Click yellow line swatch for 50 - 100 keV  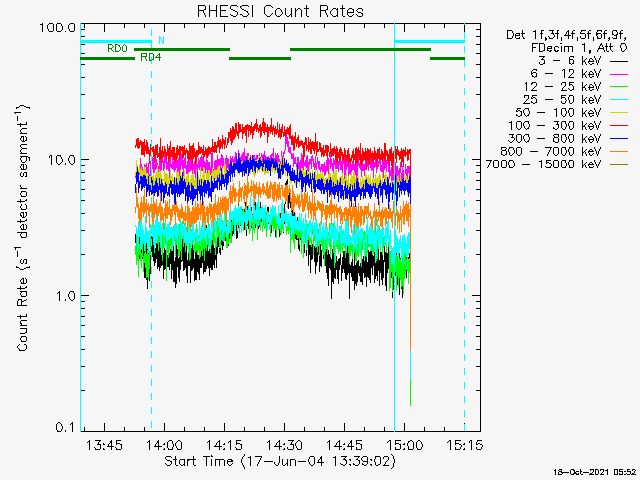619,113
